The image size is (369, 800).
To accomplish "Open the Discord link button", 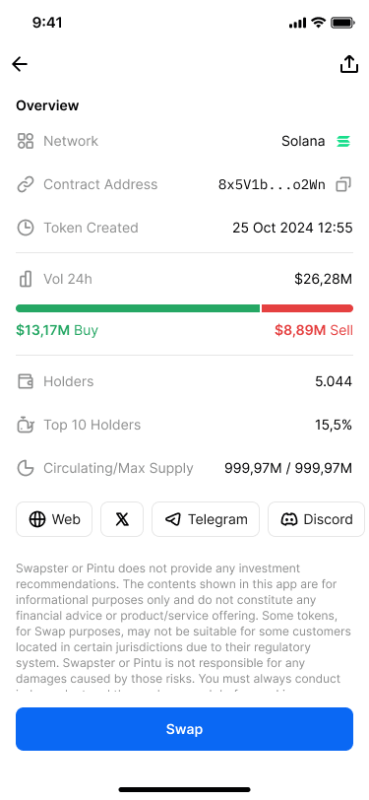I will [x=316, y=519].
